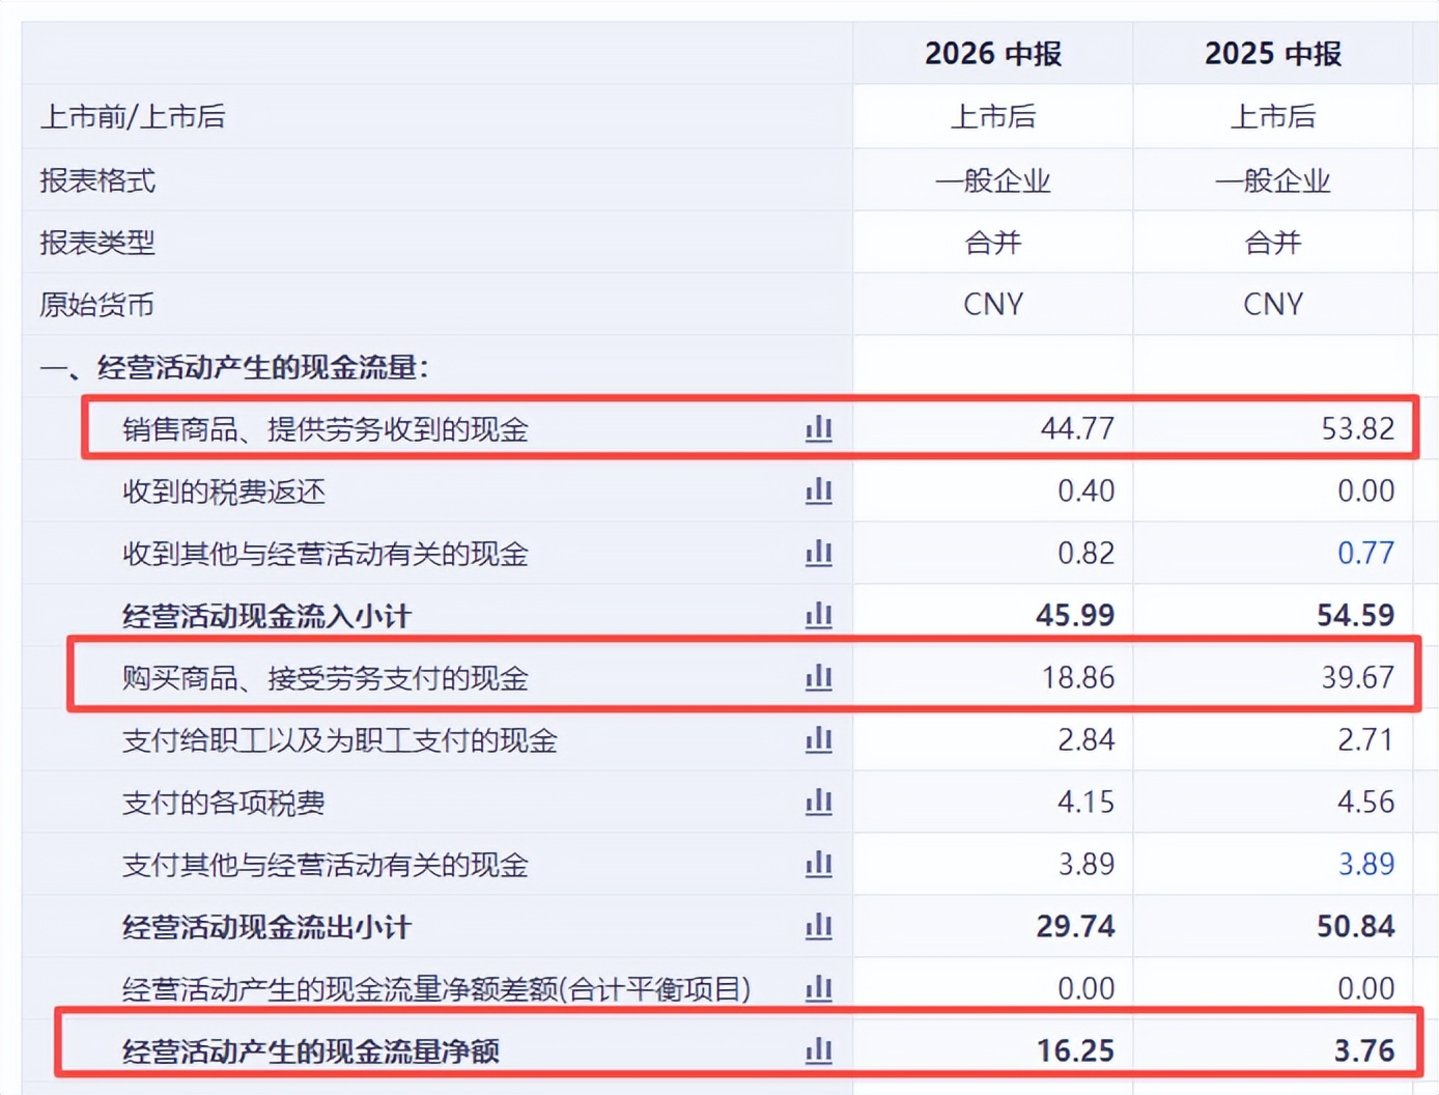The height and width of the screenshot is (1095, 1439).
Task: Click the 原始货币 row label
Action: point(97,304)
